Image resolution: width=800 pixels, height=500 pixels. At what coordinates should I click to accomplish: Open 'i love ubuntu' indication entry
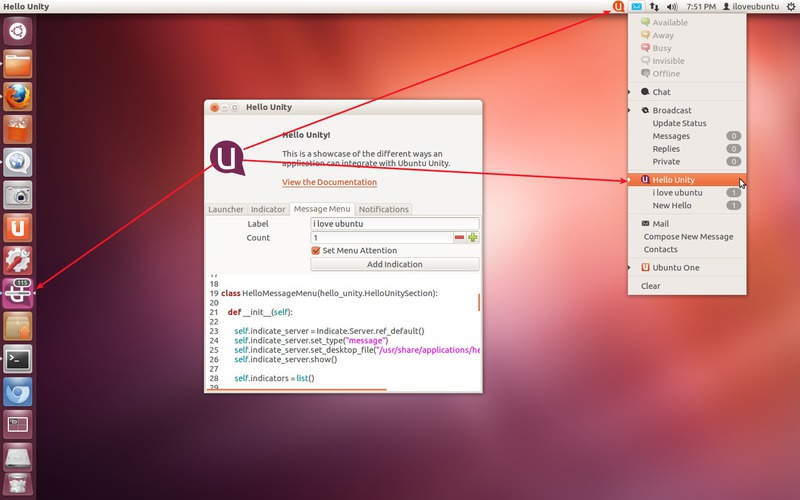click(x=687, y=192)
